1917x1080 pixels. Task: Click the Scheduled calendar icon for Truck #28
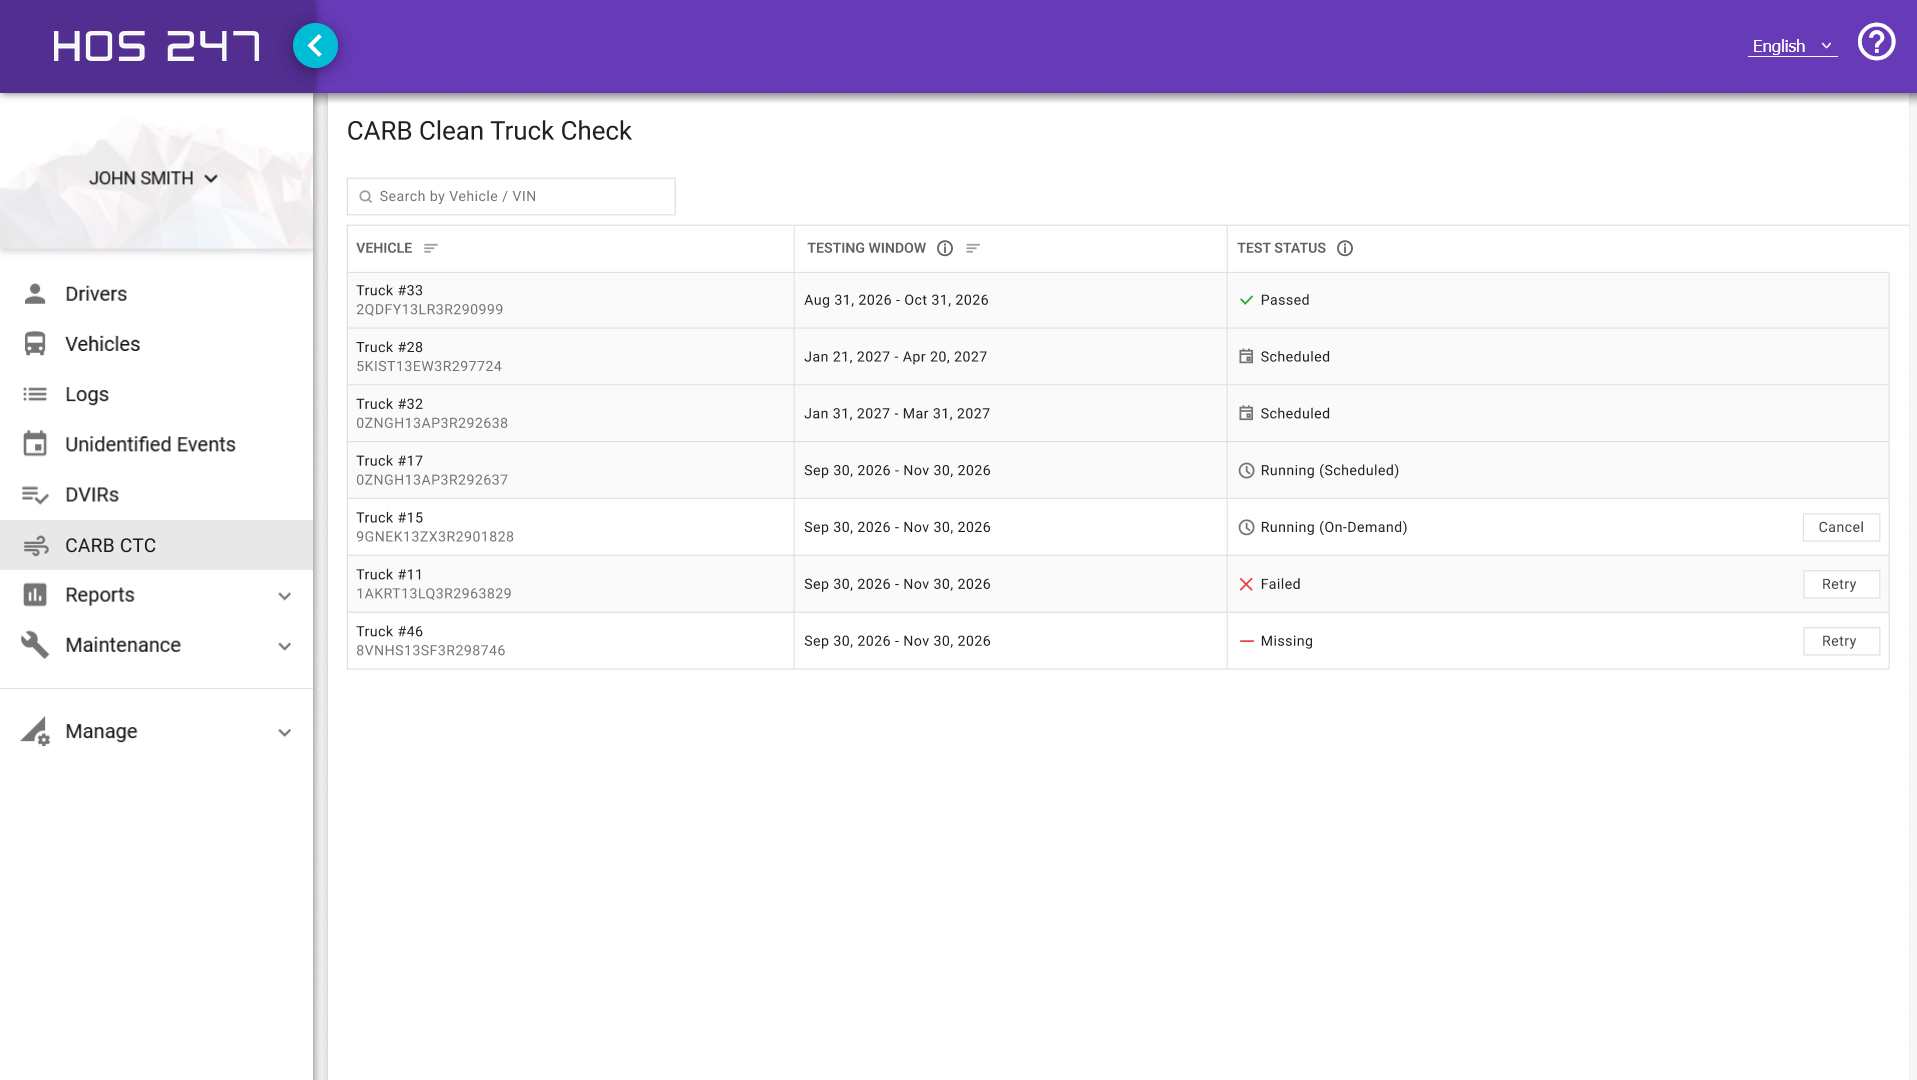click(1246, 356)
